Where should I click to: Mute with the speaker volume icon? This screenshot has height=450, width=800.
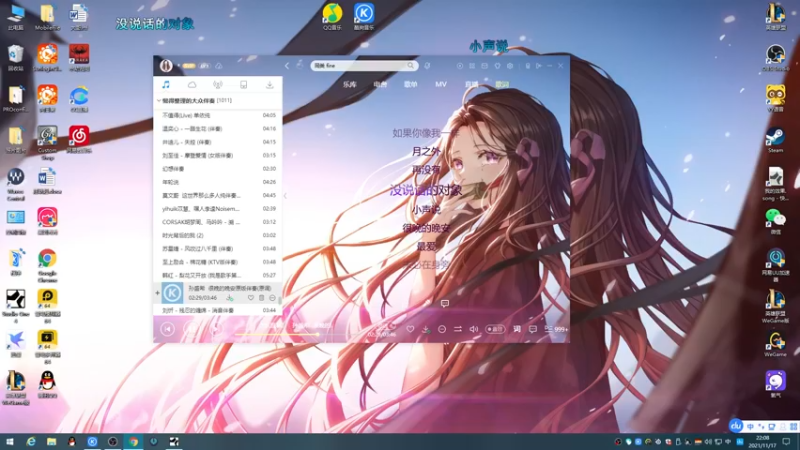coord(473,329)
